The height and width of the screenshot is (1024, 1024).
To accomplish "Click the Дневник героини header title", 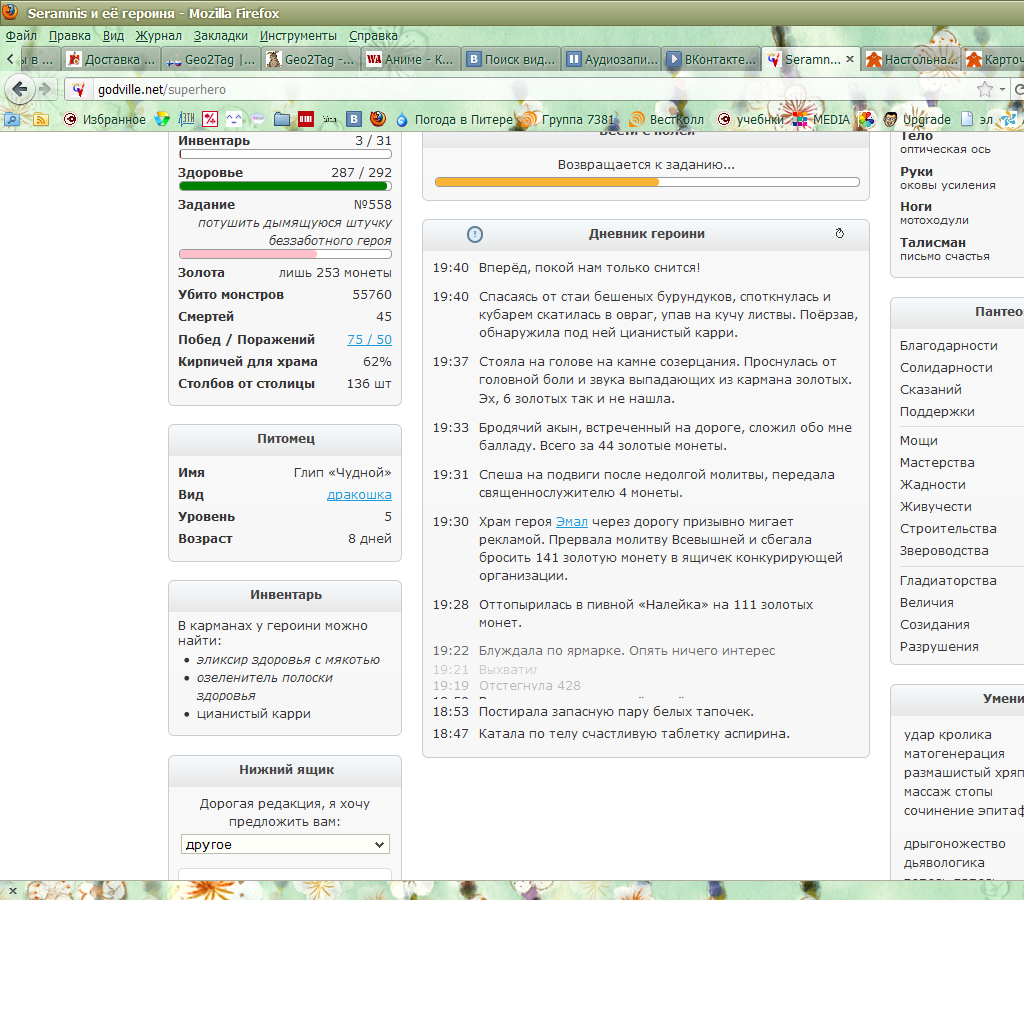I will pyautogui.click(x=647, y=234).
